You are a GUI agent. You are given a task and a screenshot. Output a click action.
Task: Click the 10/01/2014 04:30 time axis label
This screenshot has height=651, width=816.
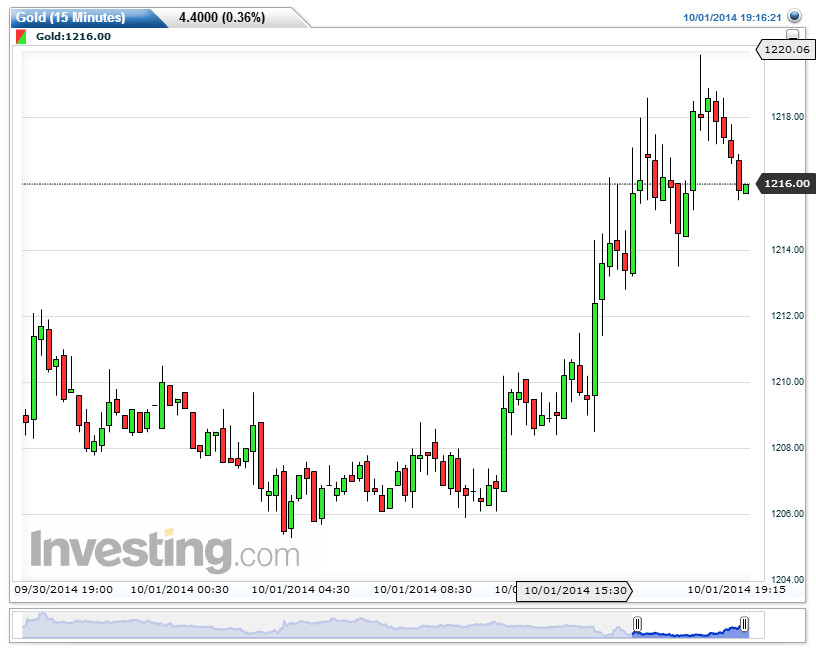coord(301,590)
